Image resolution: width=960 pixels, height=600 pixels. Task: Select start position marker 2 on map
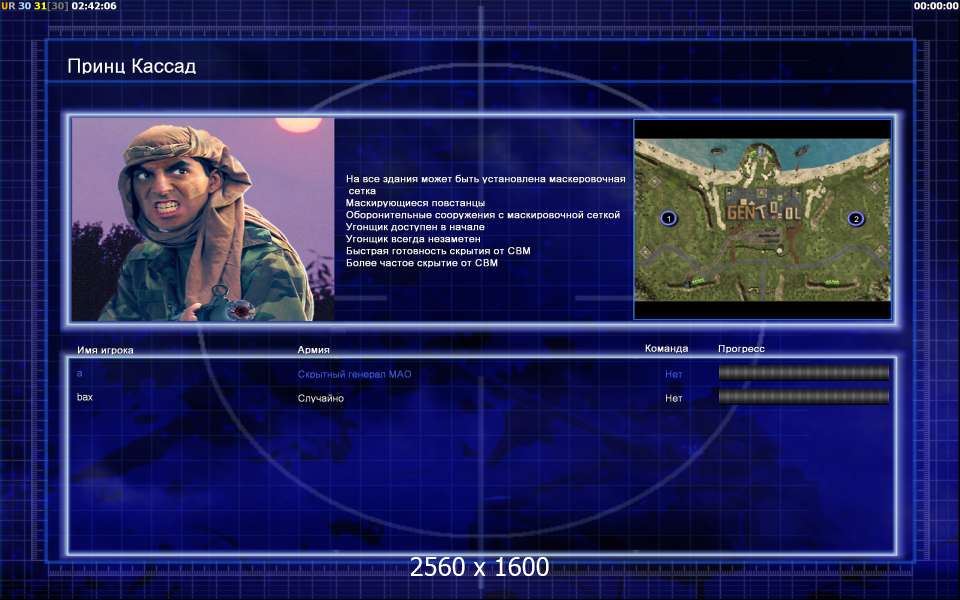tap(856, 218)
